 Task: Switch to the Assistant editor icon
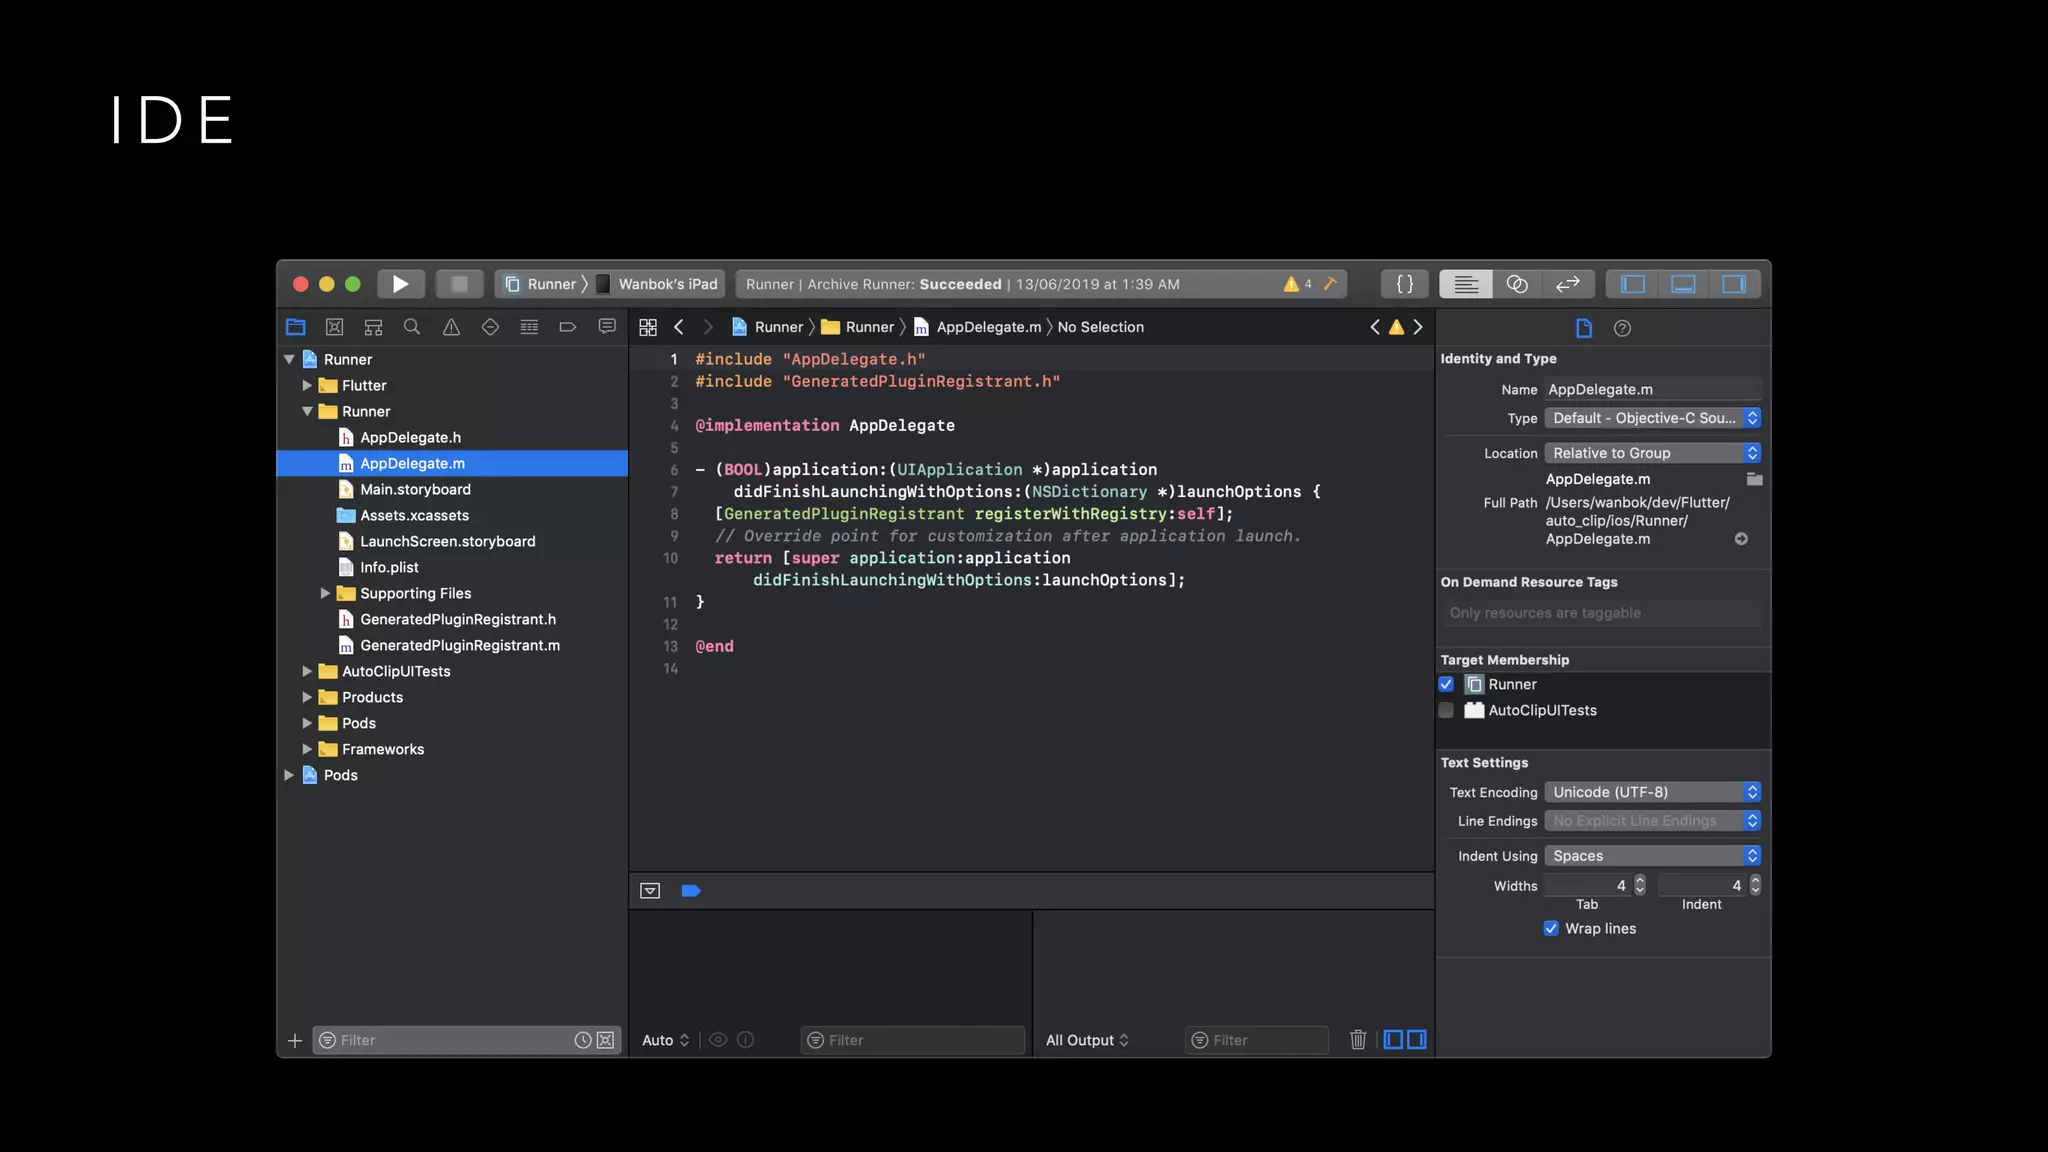[x=1516, y=284]
